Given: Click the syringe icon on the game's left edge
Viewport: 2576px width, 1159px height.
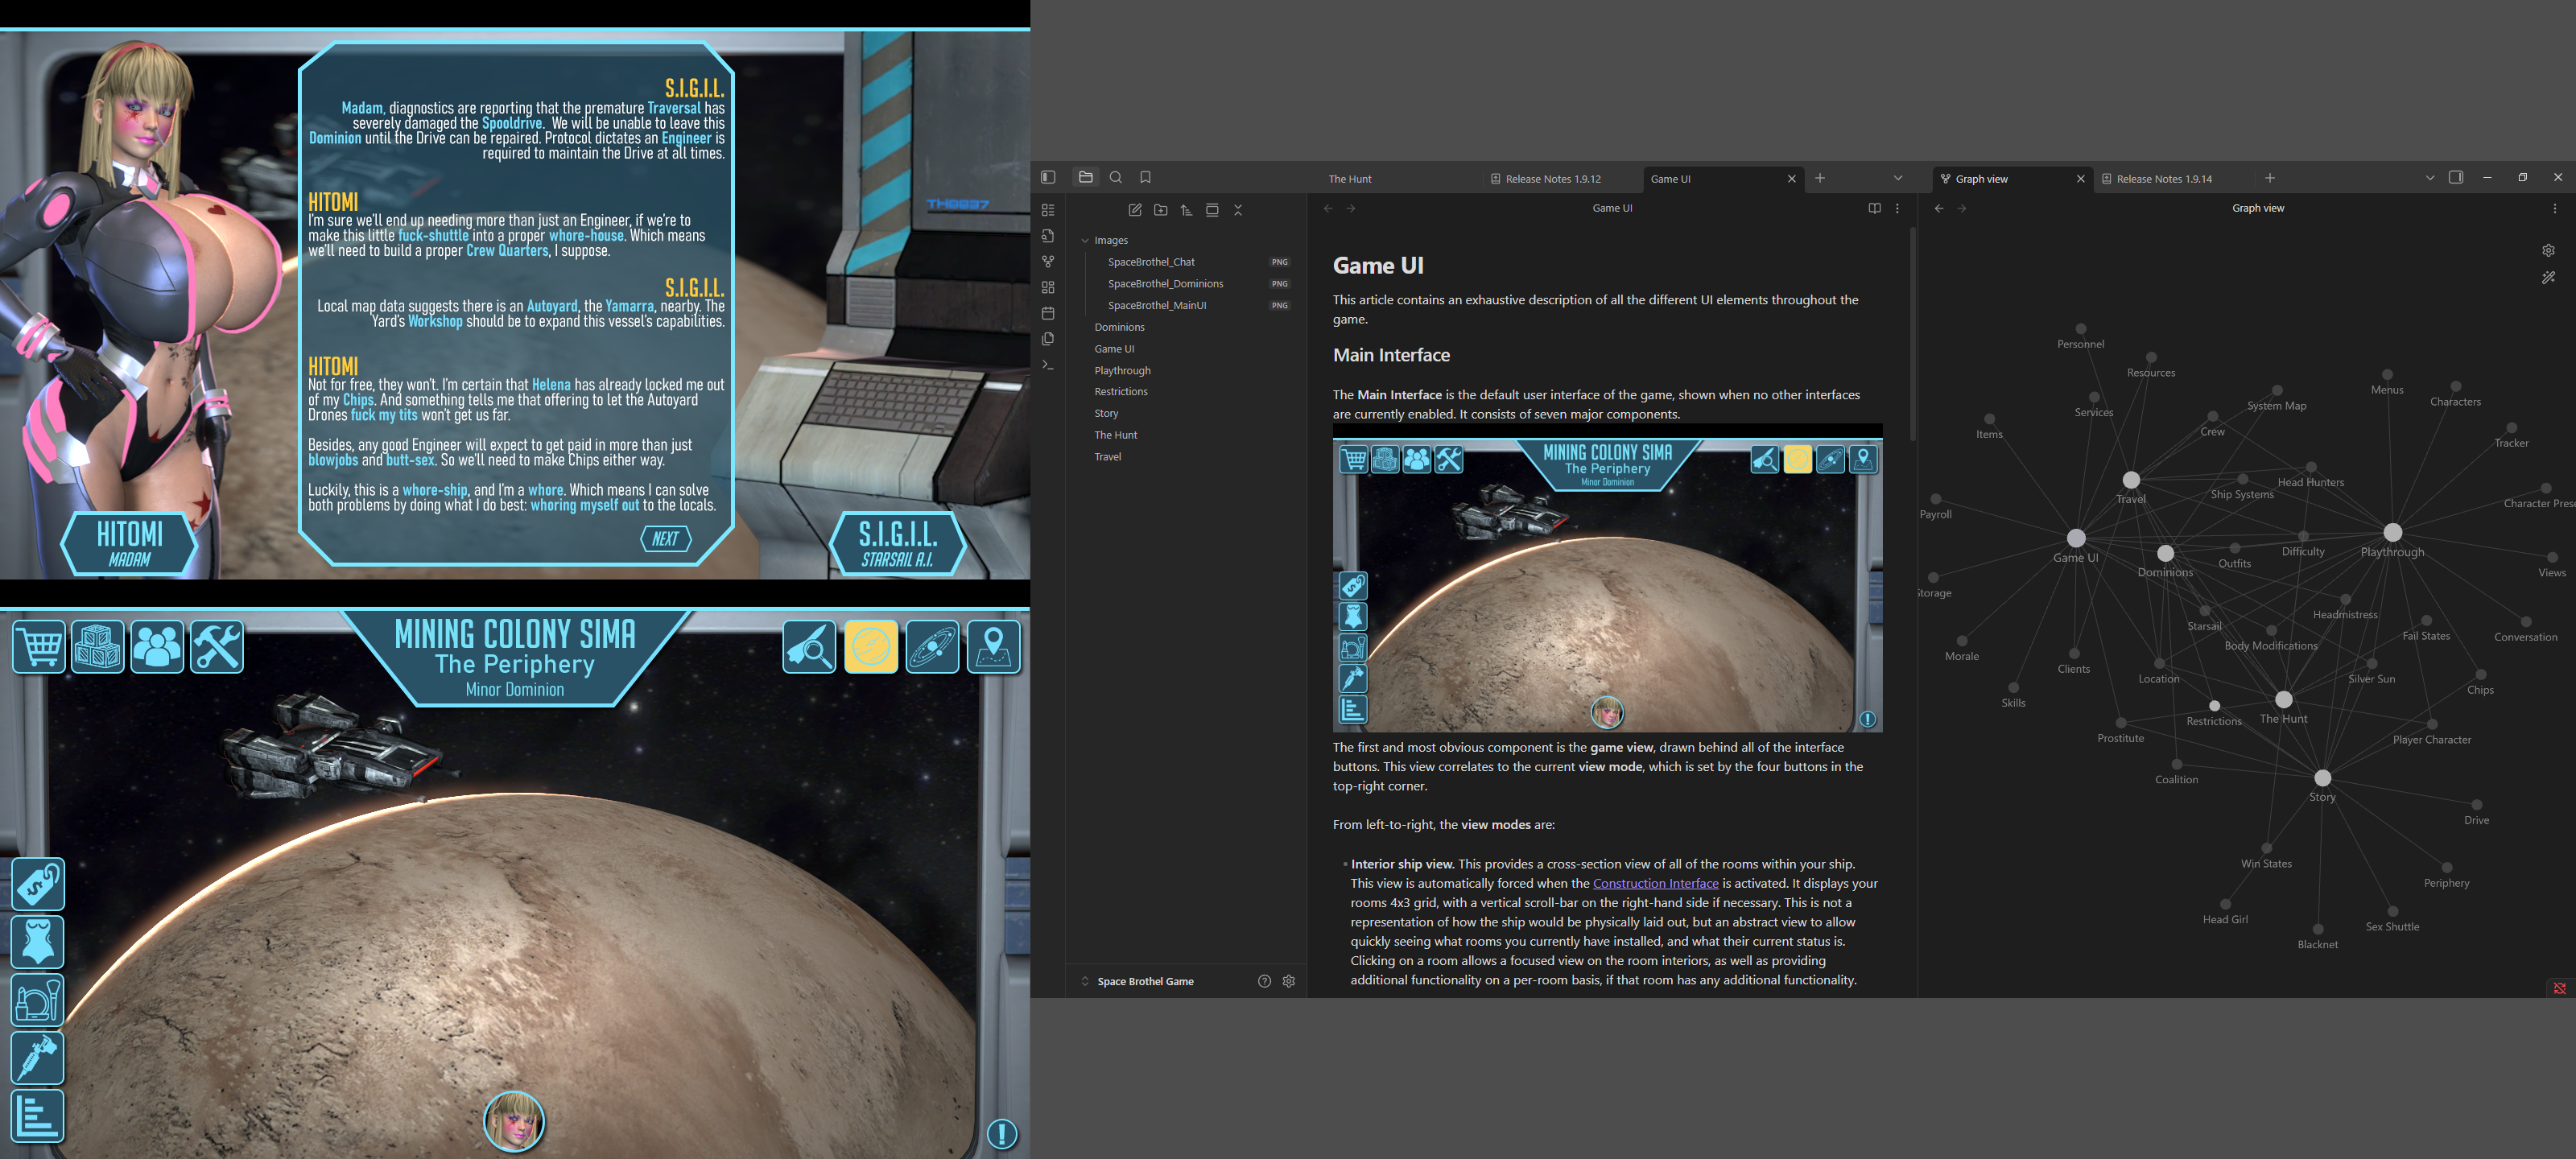Looking at the screenshot, I should [x=38, y=1058].
